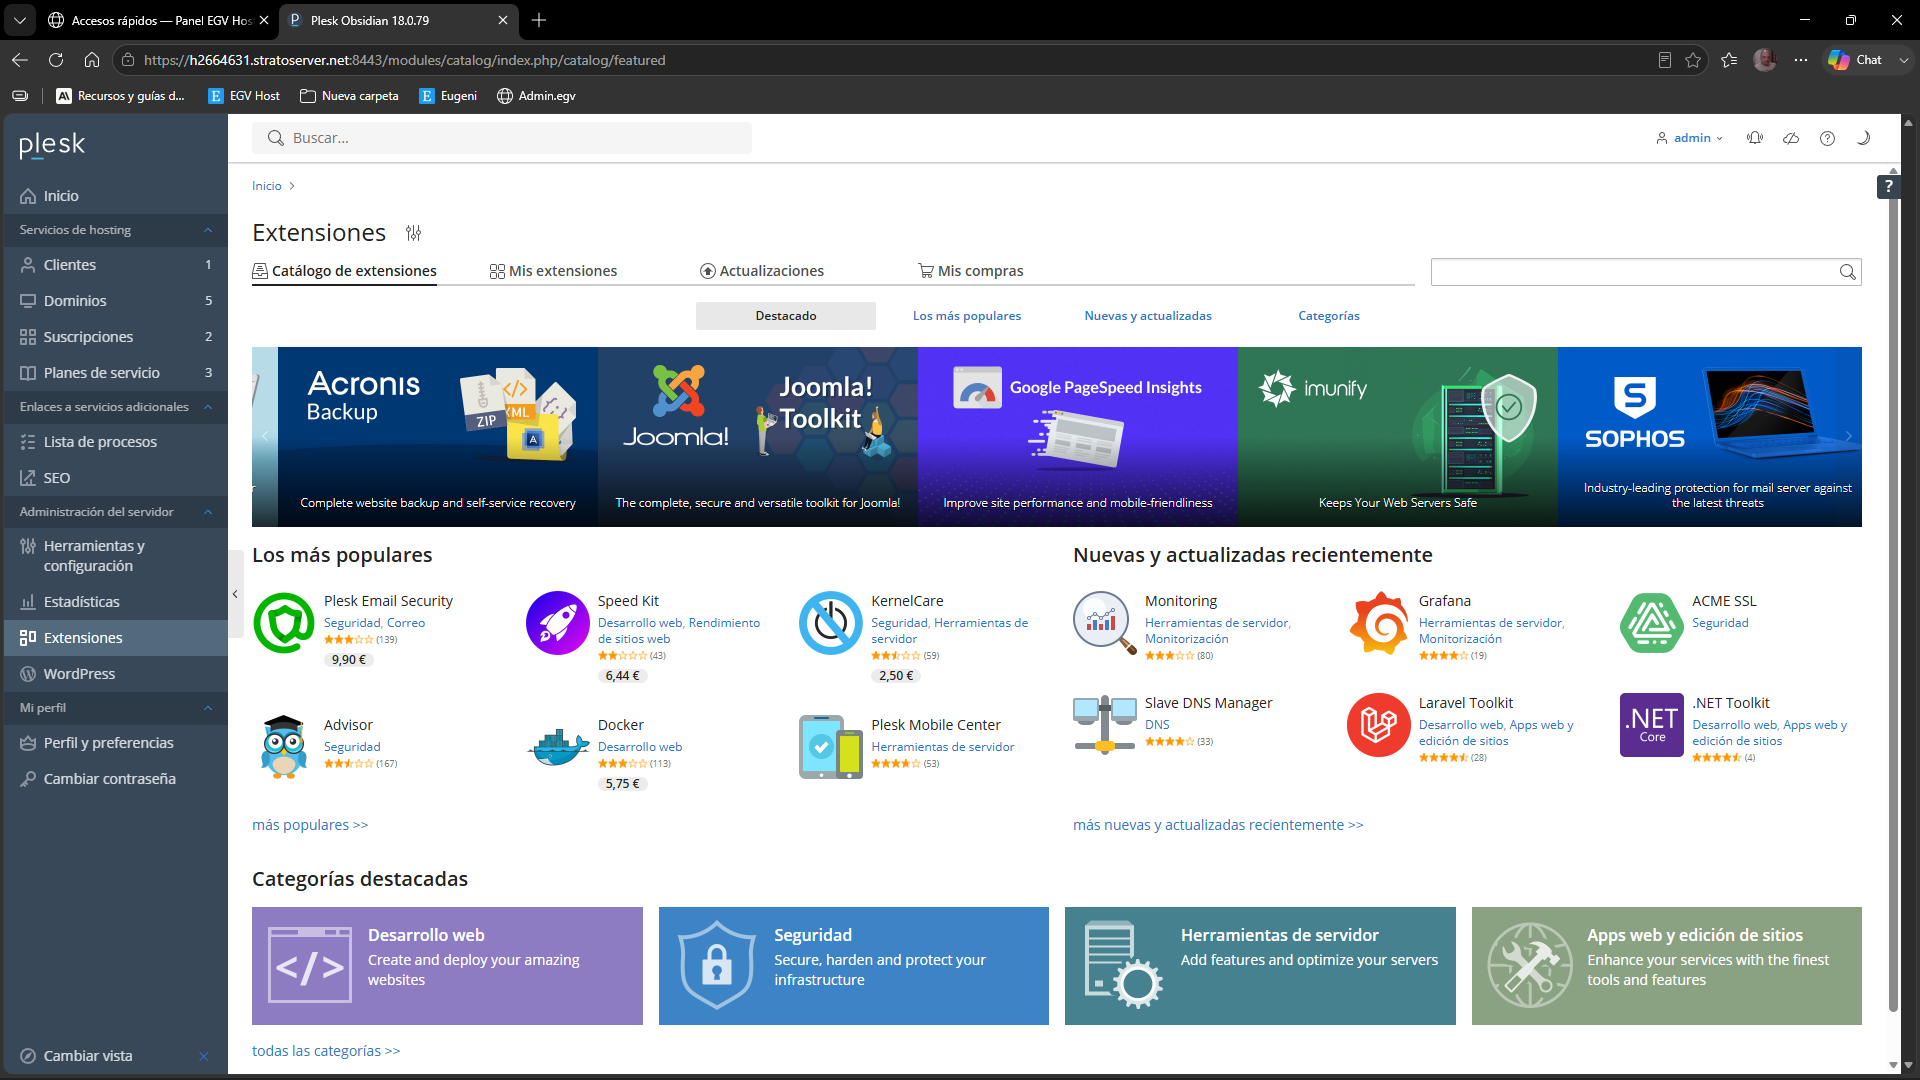The width and height of the screenshot is (1920, 1080).
Task: Show previous banner in carousel
Action: coord(265,436)
